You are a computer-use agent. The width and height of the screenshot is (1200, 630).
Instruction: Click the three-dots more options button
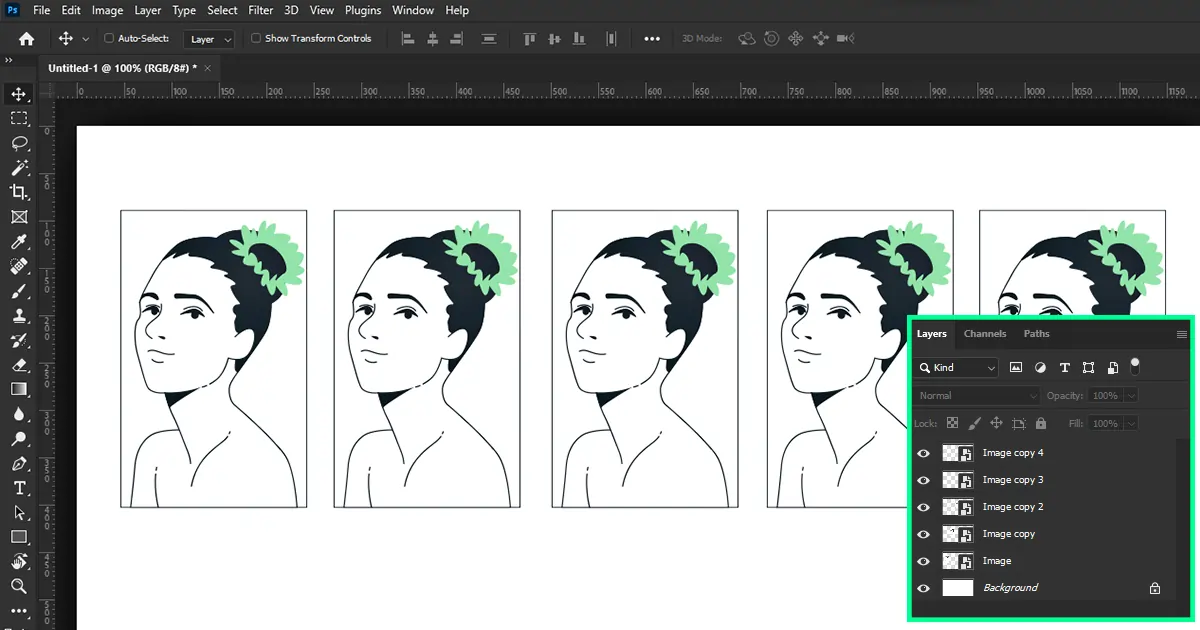(652, 39)
